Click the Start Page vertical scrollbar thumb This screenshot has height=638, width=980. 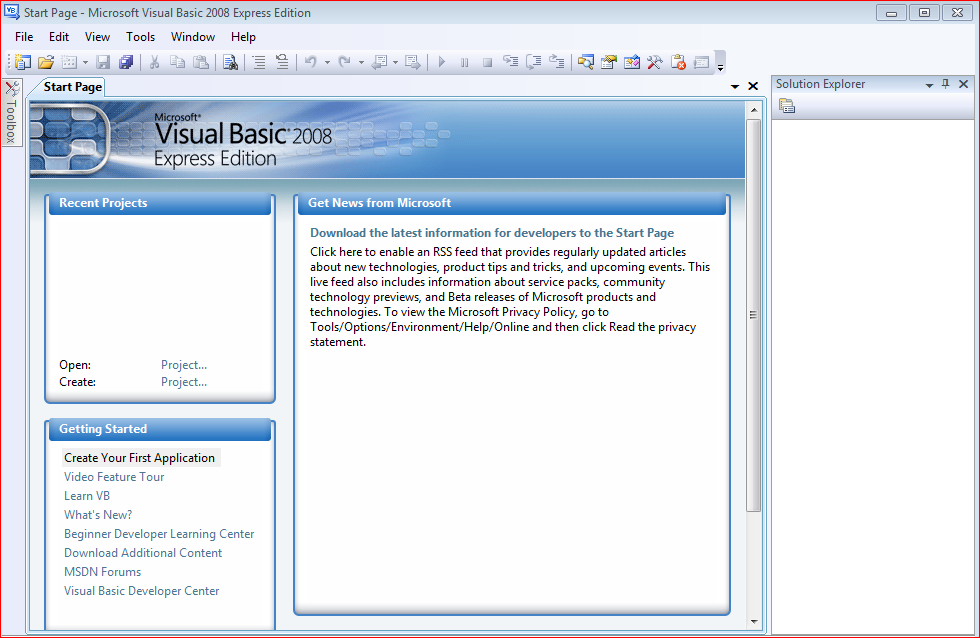pyautogui.click(x=754, y=315)
